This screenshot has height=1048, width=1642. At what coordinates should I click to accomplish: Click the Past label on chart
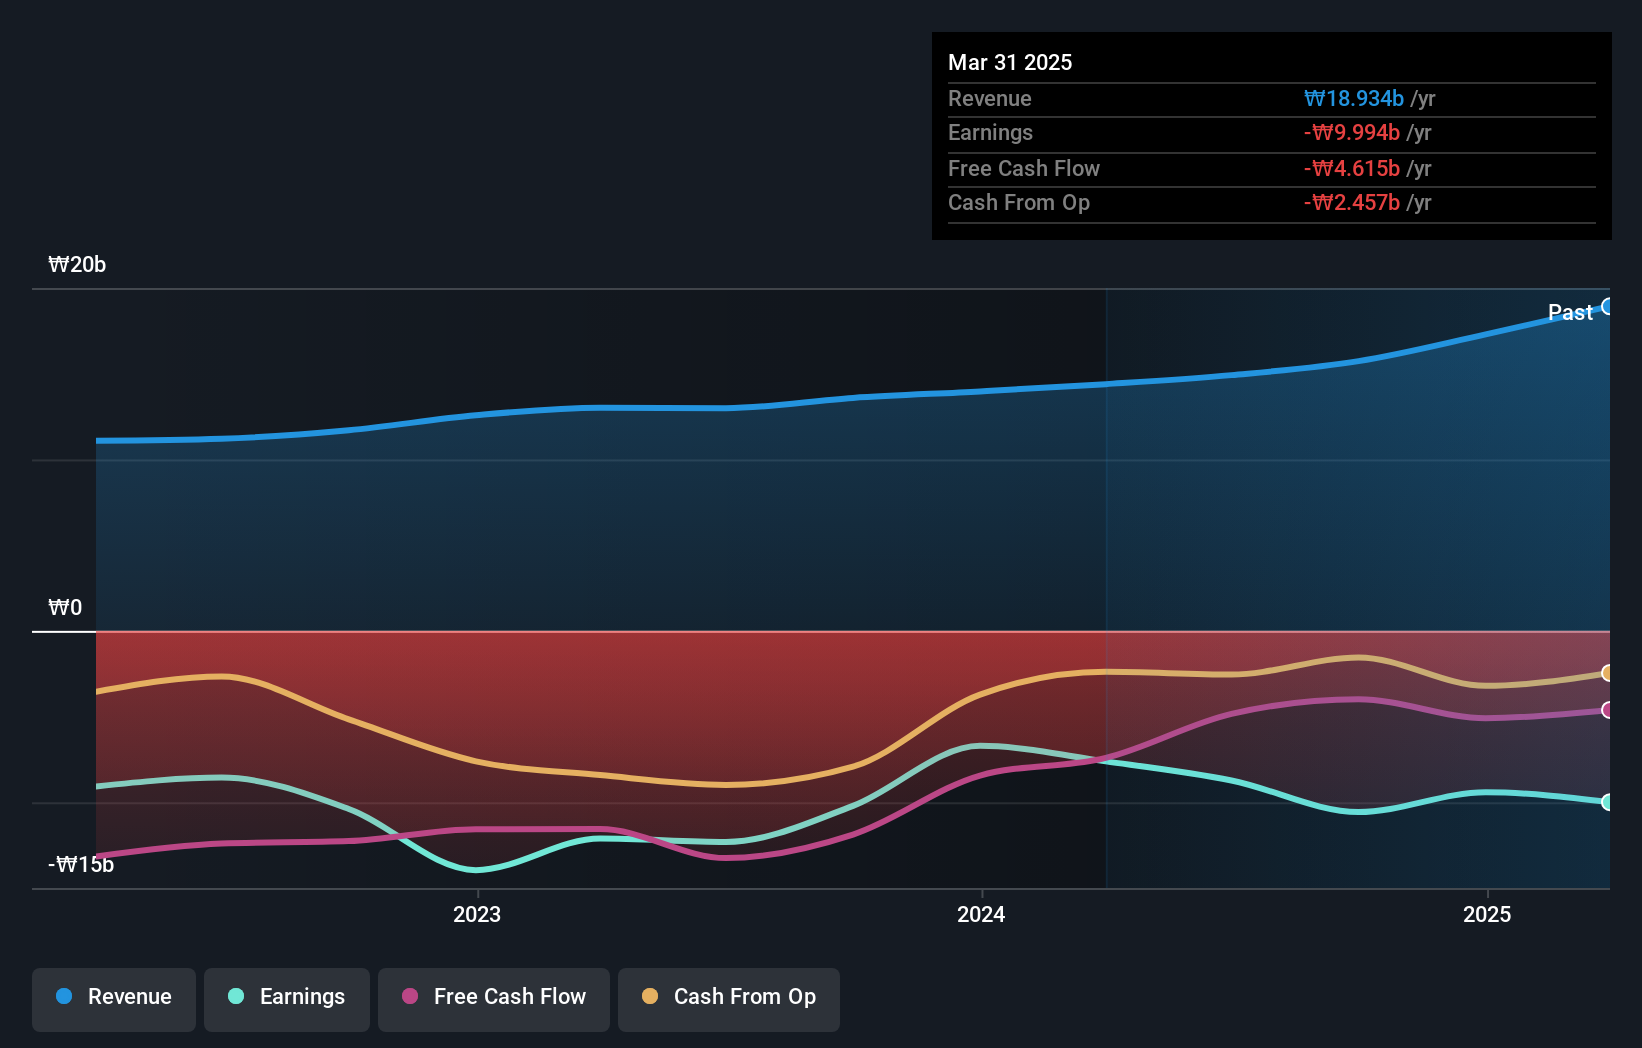(x=1570, y=312)
